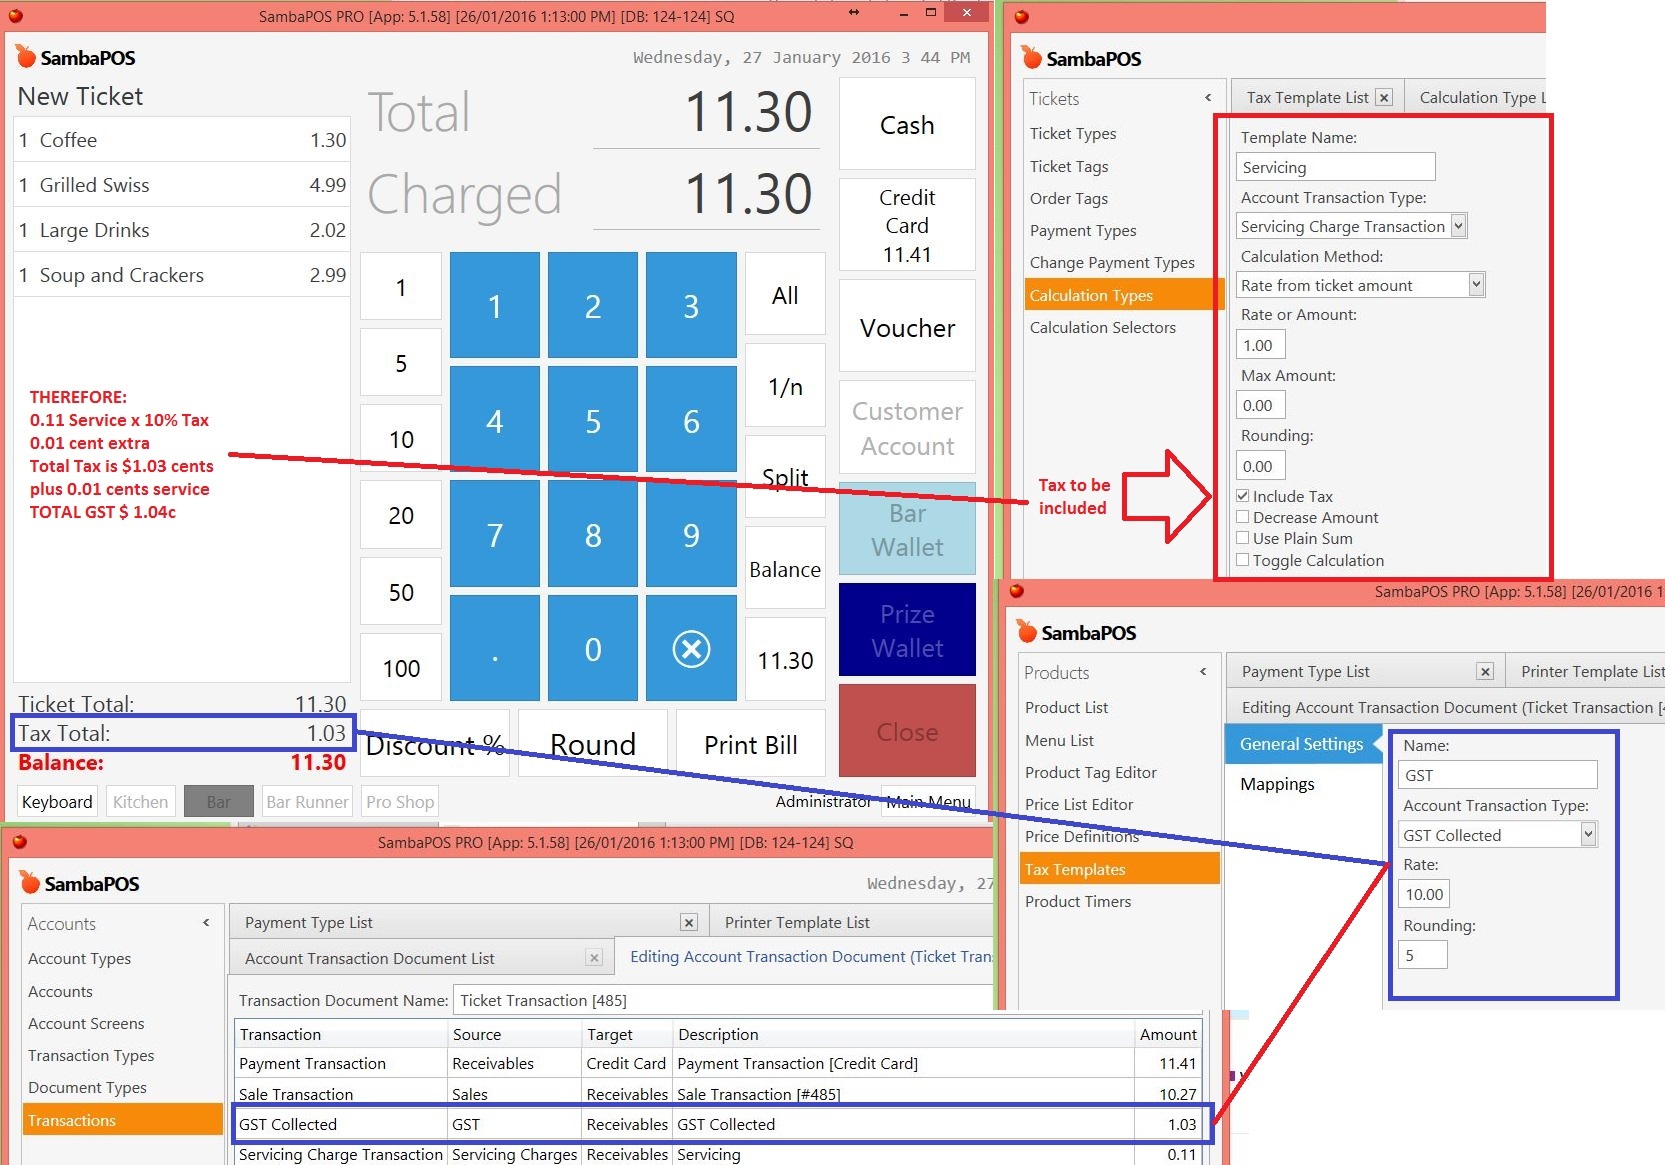Collapse the Products navigation panel arrow

click(x=1203, y=672)
